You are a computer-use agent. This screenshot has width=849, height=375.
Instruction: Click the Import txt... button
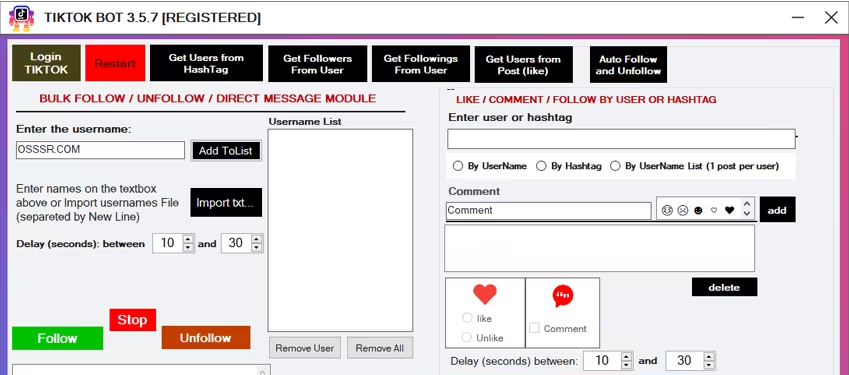(x=226, y=202)
